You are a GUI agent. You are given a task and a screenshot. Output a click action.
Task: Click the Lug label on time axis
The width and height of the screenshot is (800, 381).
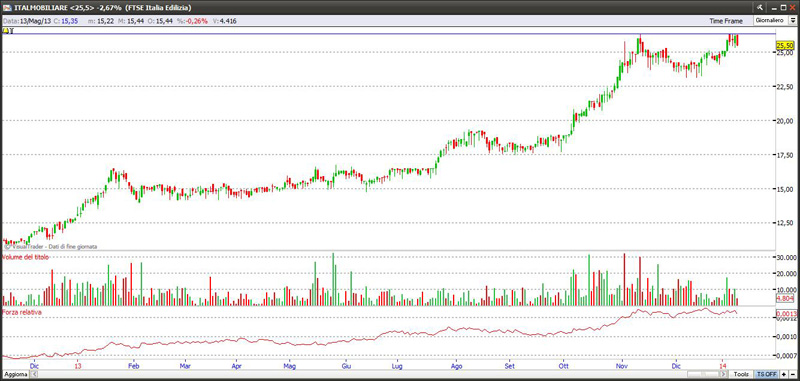coord(396,366)
